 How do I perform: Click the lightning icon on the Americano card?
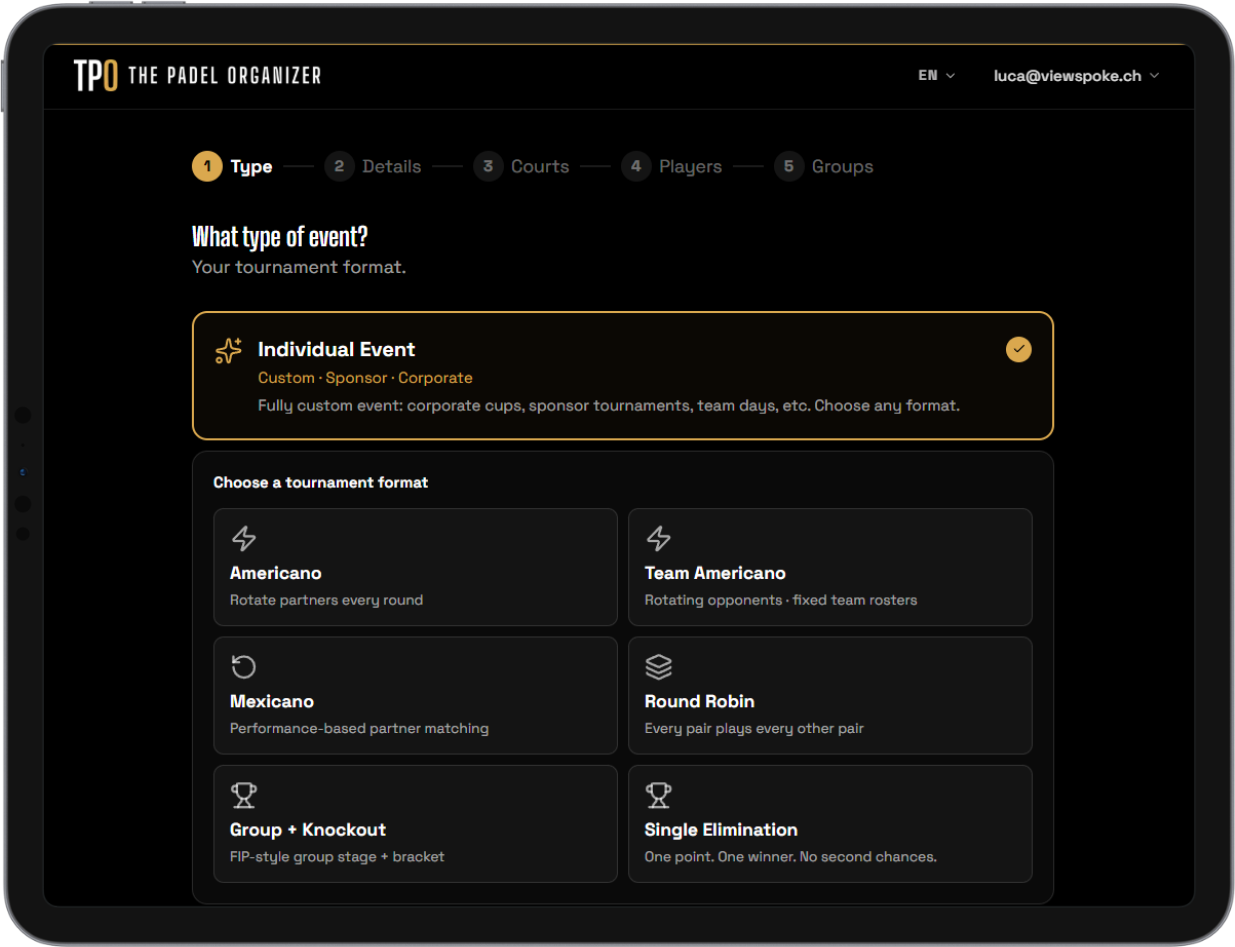244,539
